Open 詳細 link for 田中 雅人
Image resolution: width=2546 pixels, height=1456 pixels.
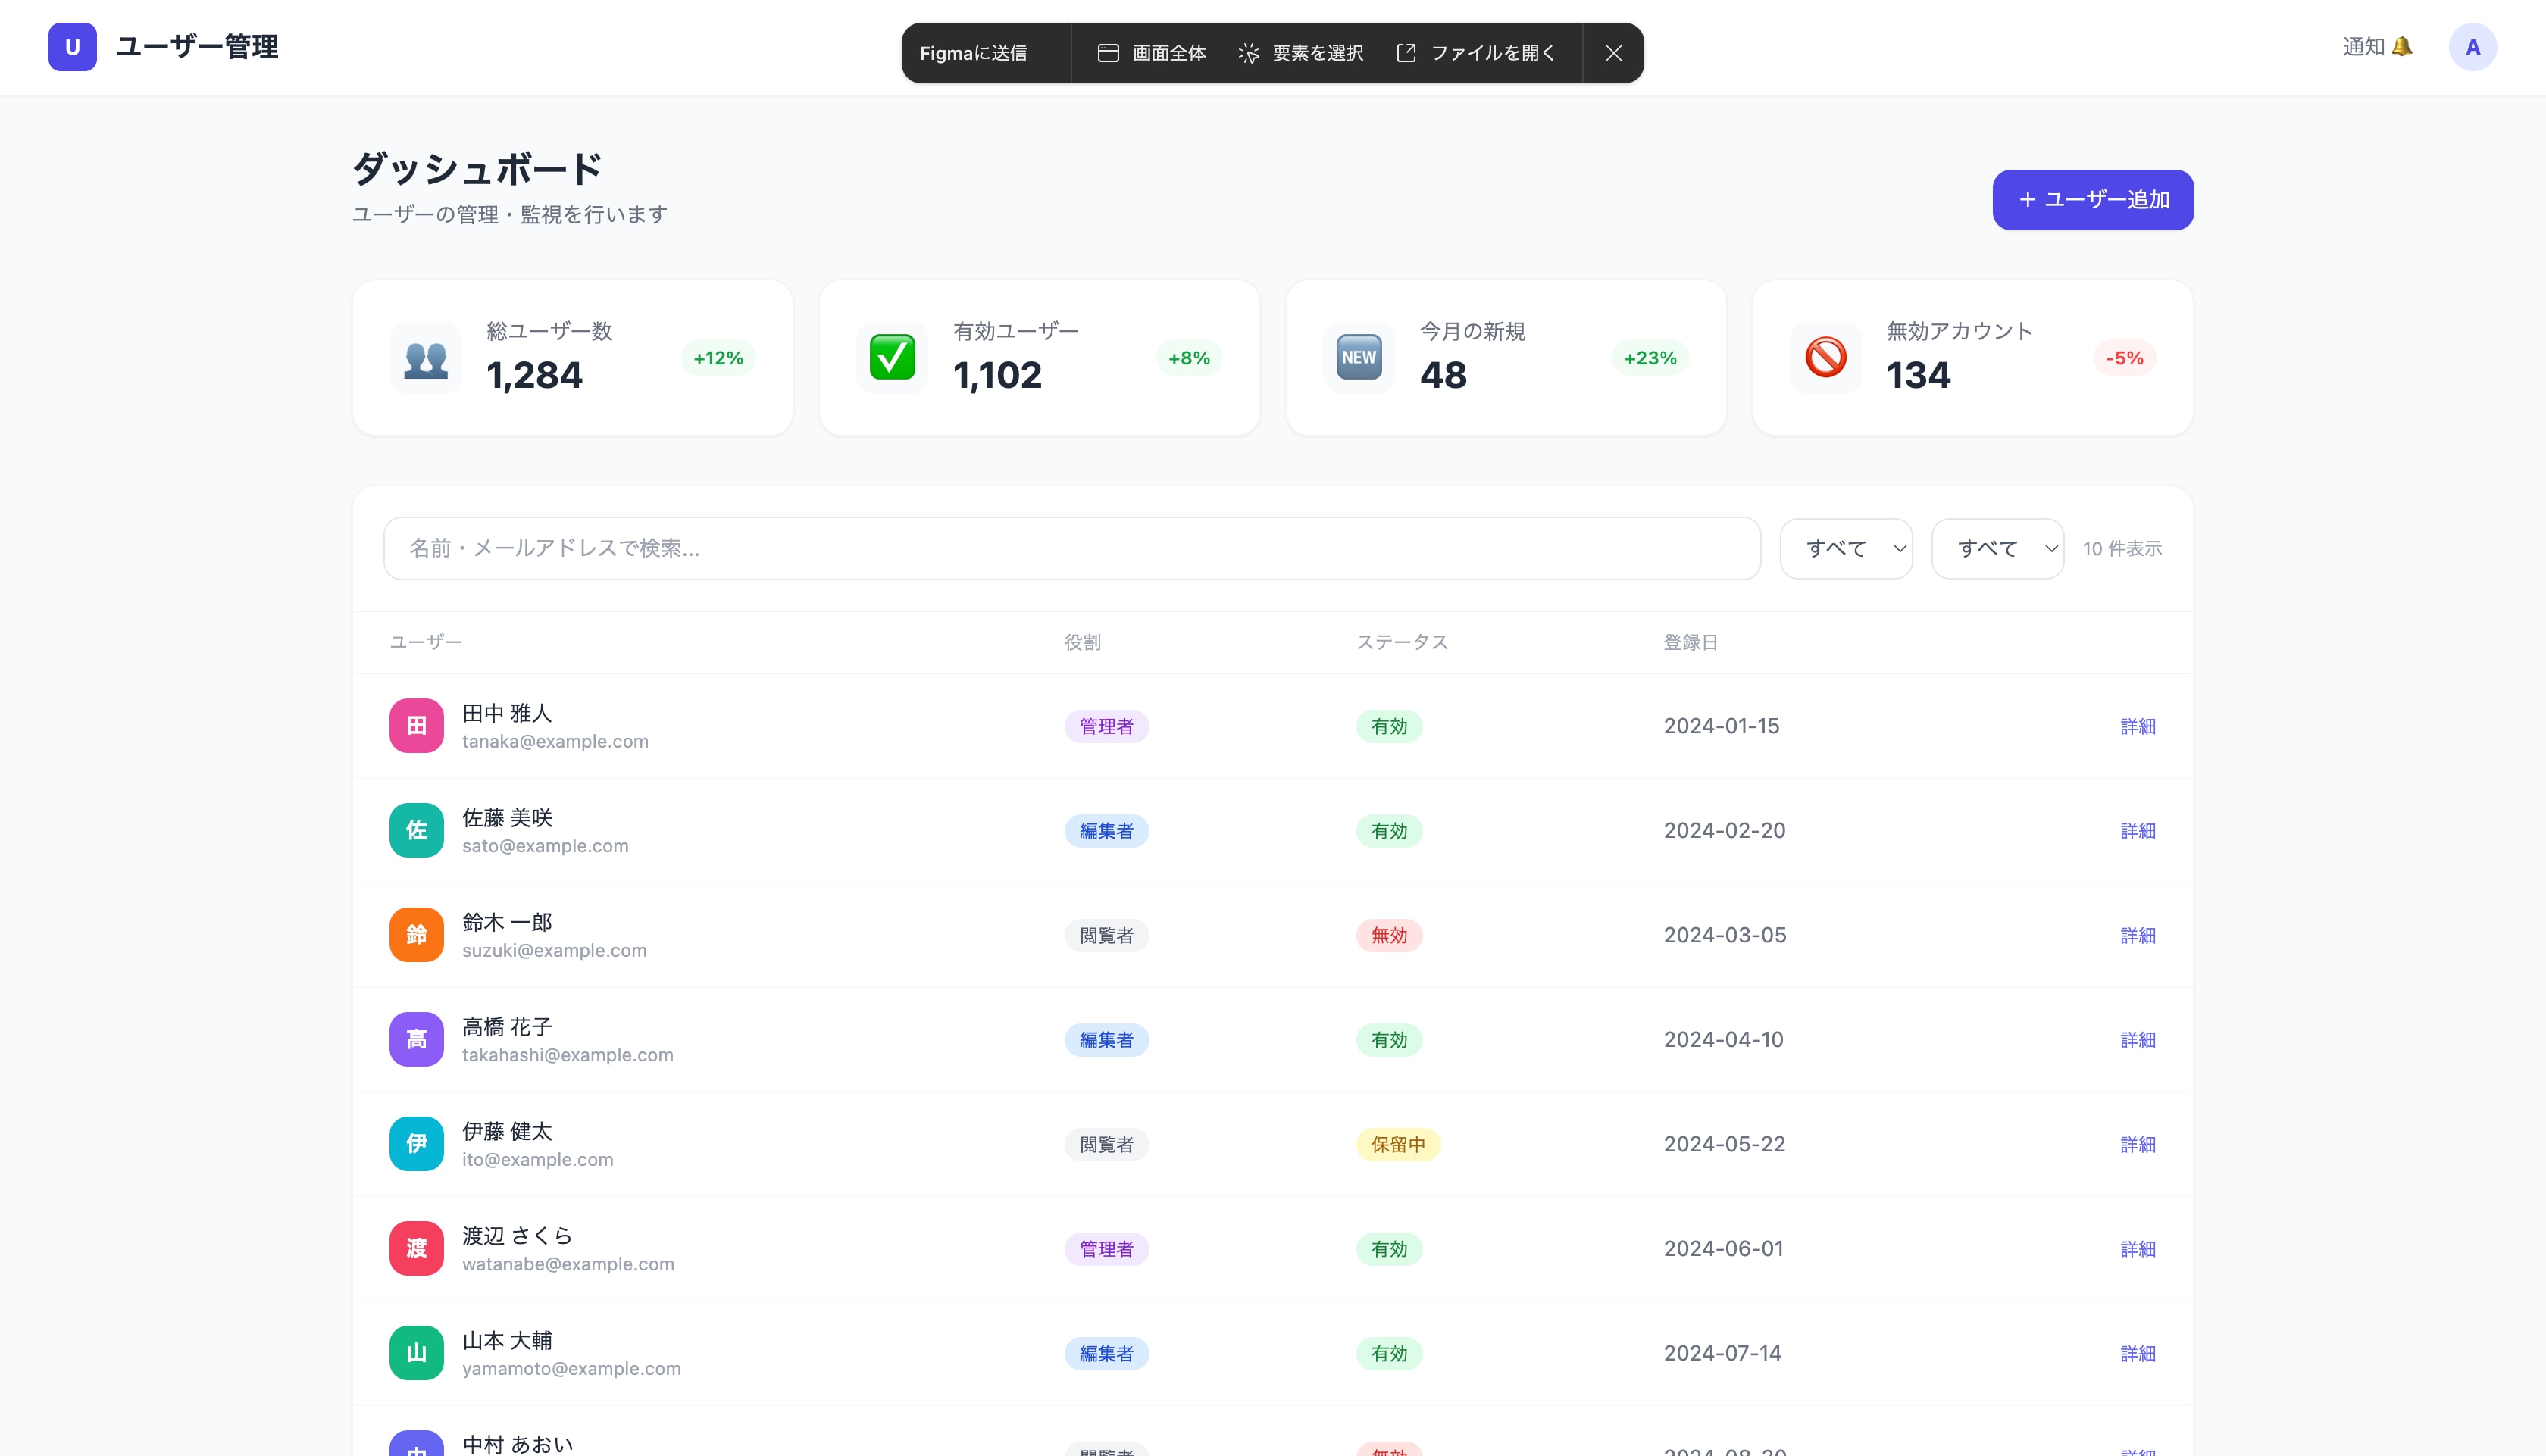[2137, 726]
